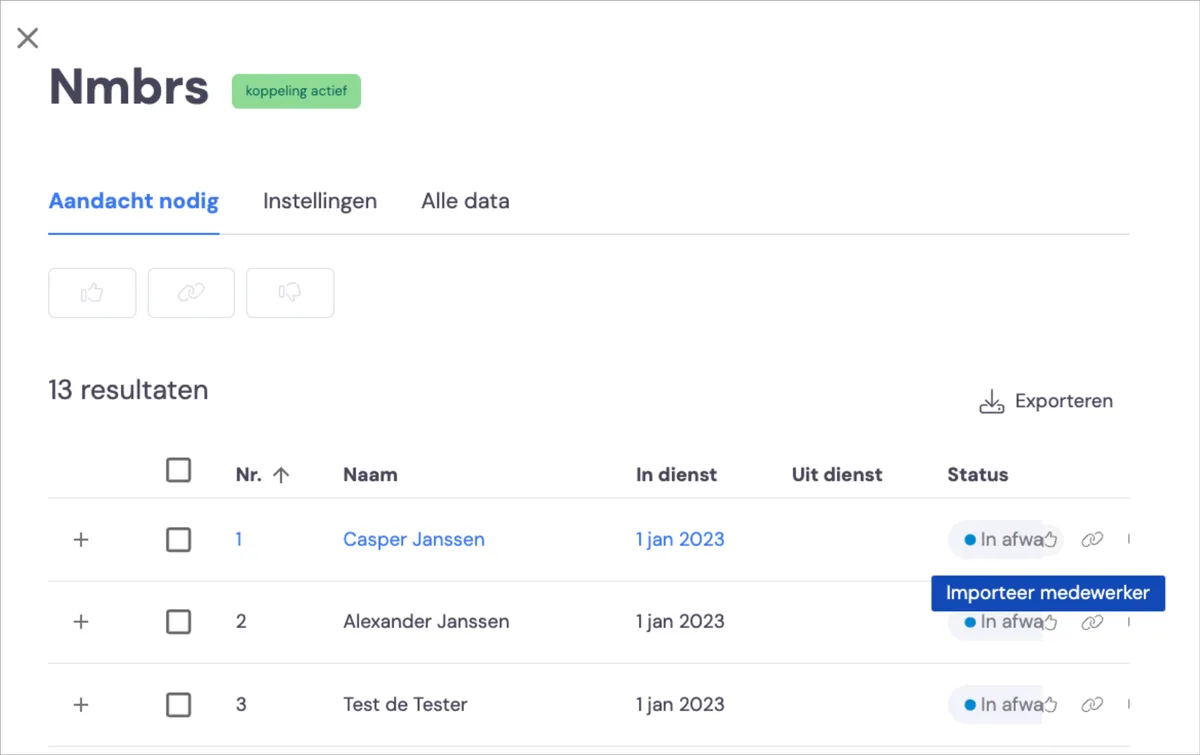Click the koppeling actief badge
1200x755 pixels.
(x=296, y=91)
